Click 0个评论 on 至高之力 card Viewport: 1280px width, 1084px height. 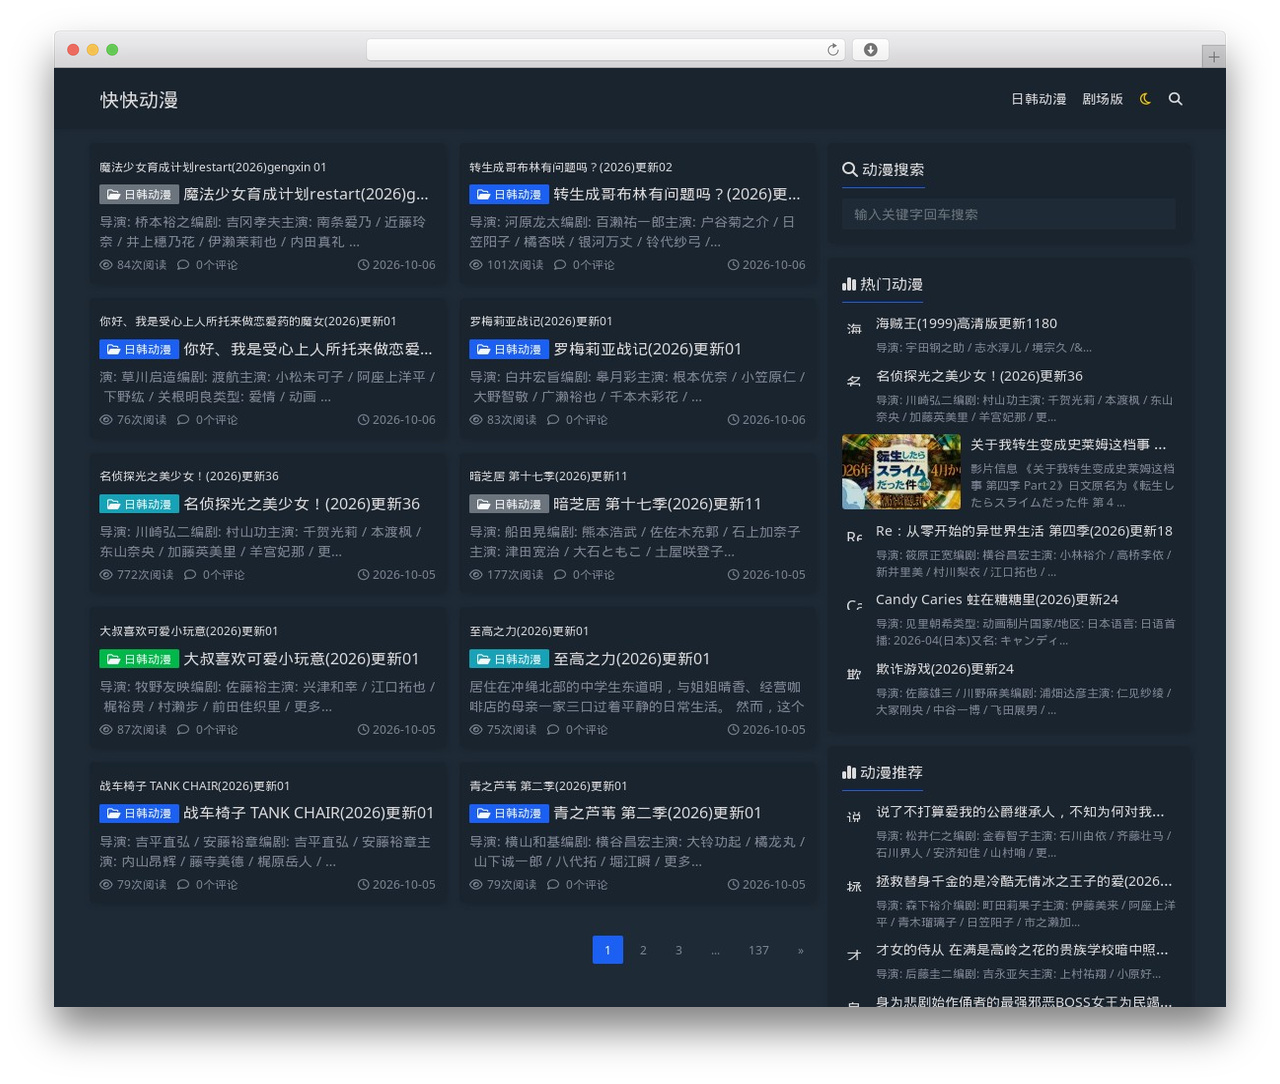coord(577,730)
